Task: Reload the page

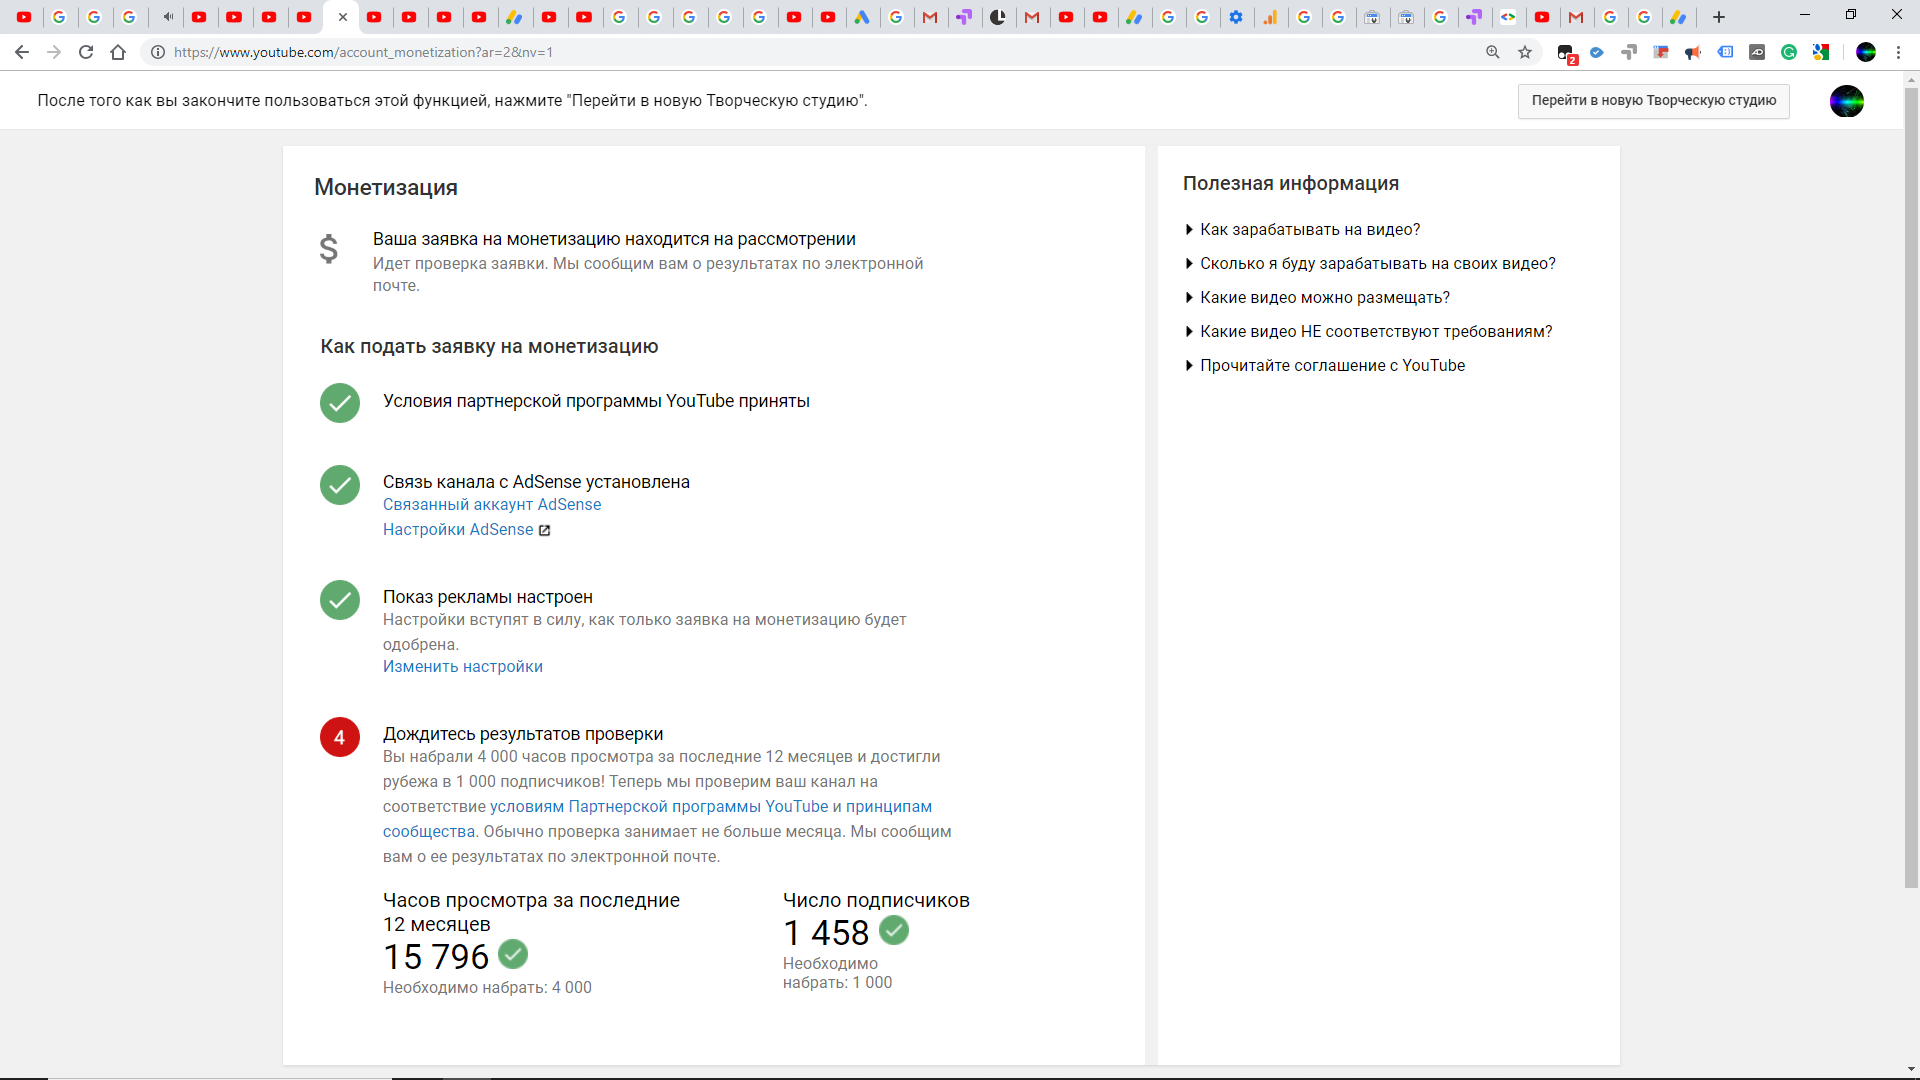Action: [86, 52]
